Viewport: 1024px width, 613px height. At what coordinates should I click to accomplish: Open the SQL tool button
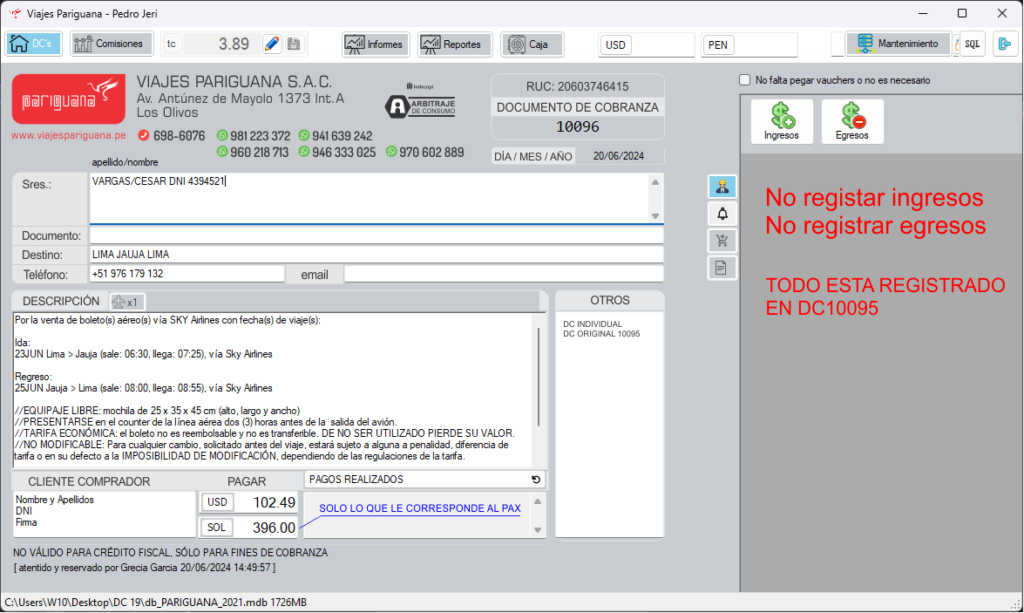coord(972,44)
